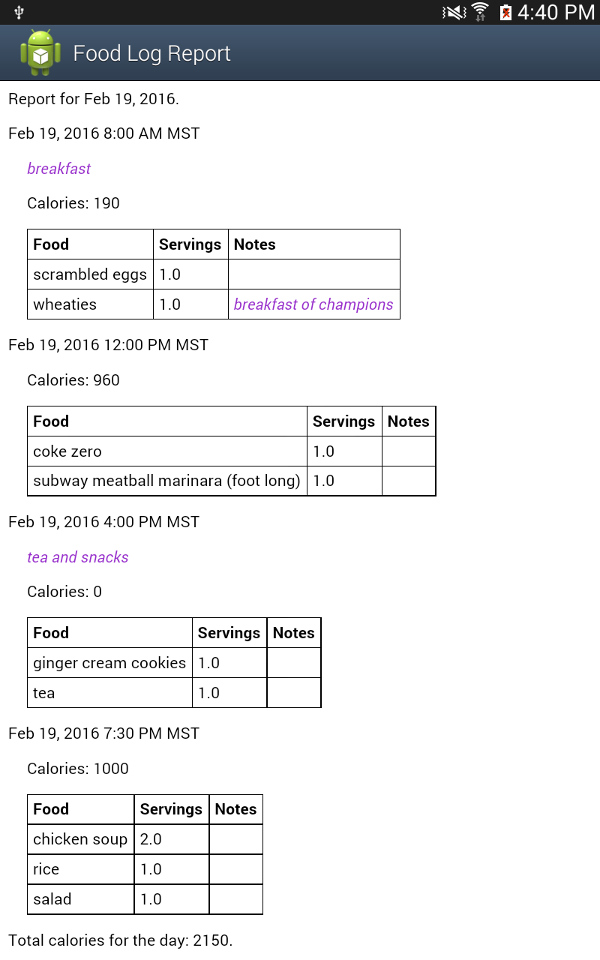Tap the battery status icon
This screenshot has width=600, height=960.
506,12
